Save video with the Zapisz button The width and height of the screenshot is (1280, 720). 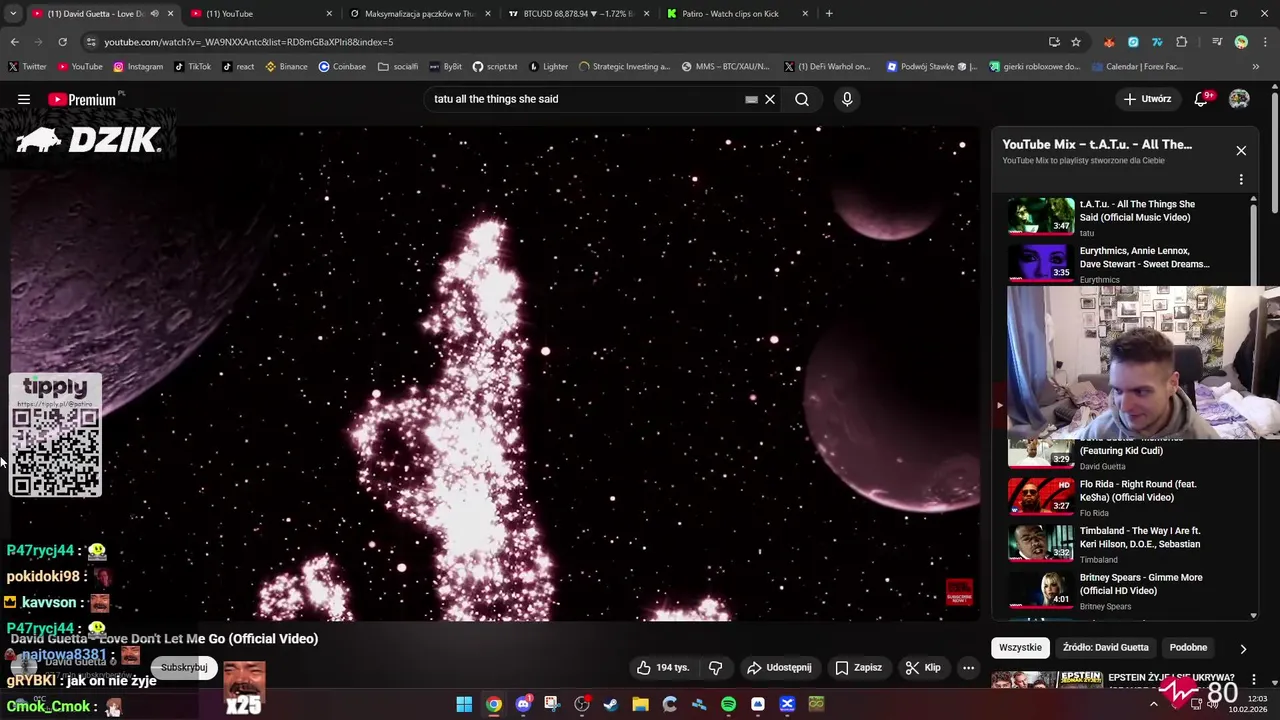(859, 667)
